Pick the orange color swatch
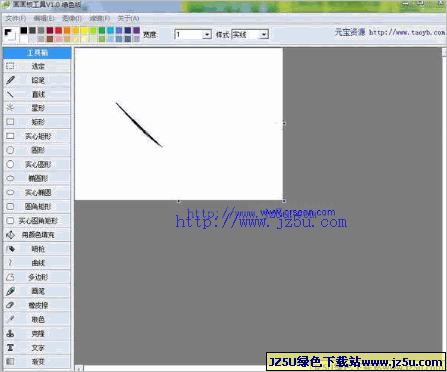This screenshot has height=372, width=447. point(67,30)
